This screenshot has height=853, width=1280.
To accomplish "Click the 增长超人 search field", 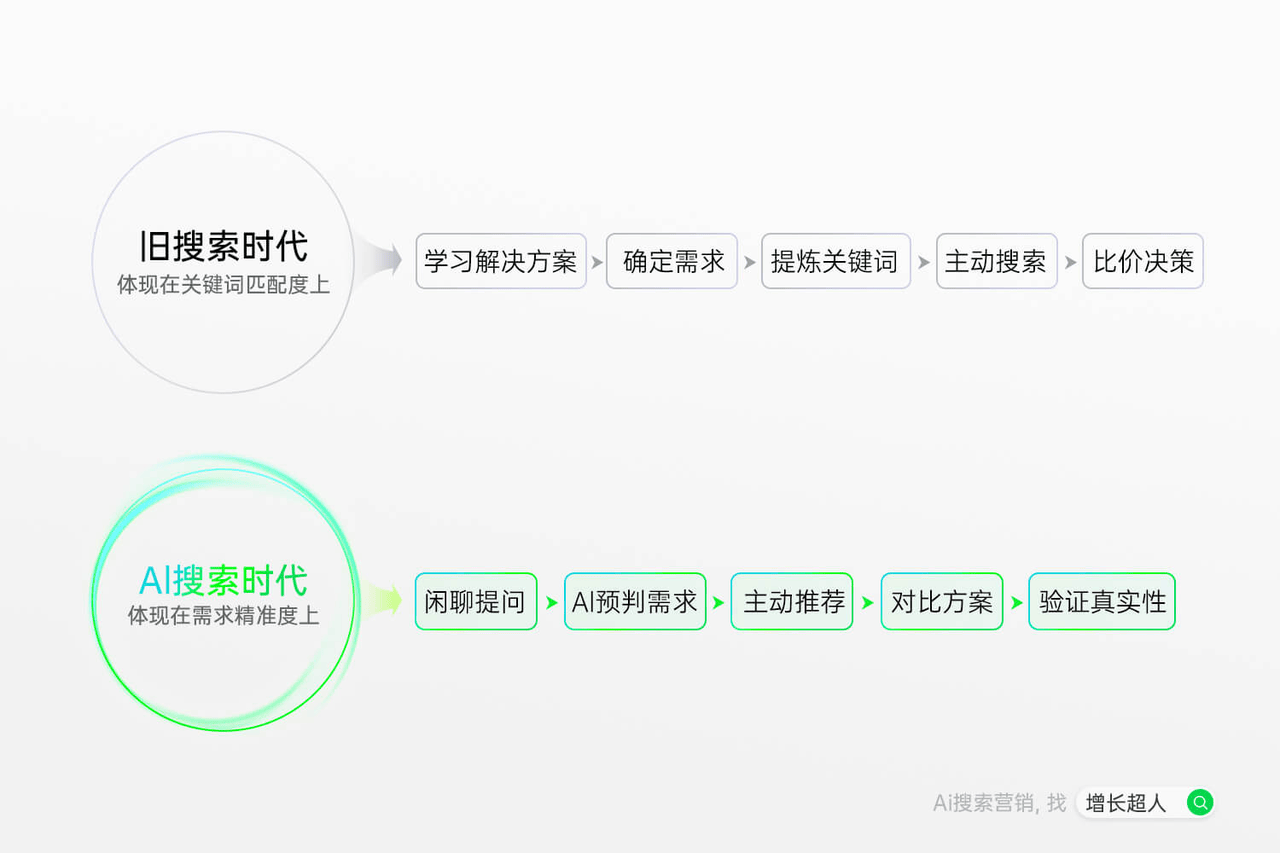I will pos(1145,802).
